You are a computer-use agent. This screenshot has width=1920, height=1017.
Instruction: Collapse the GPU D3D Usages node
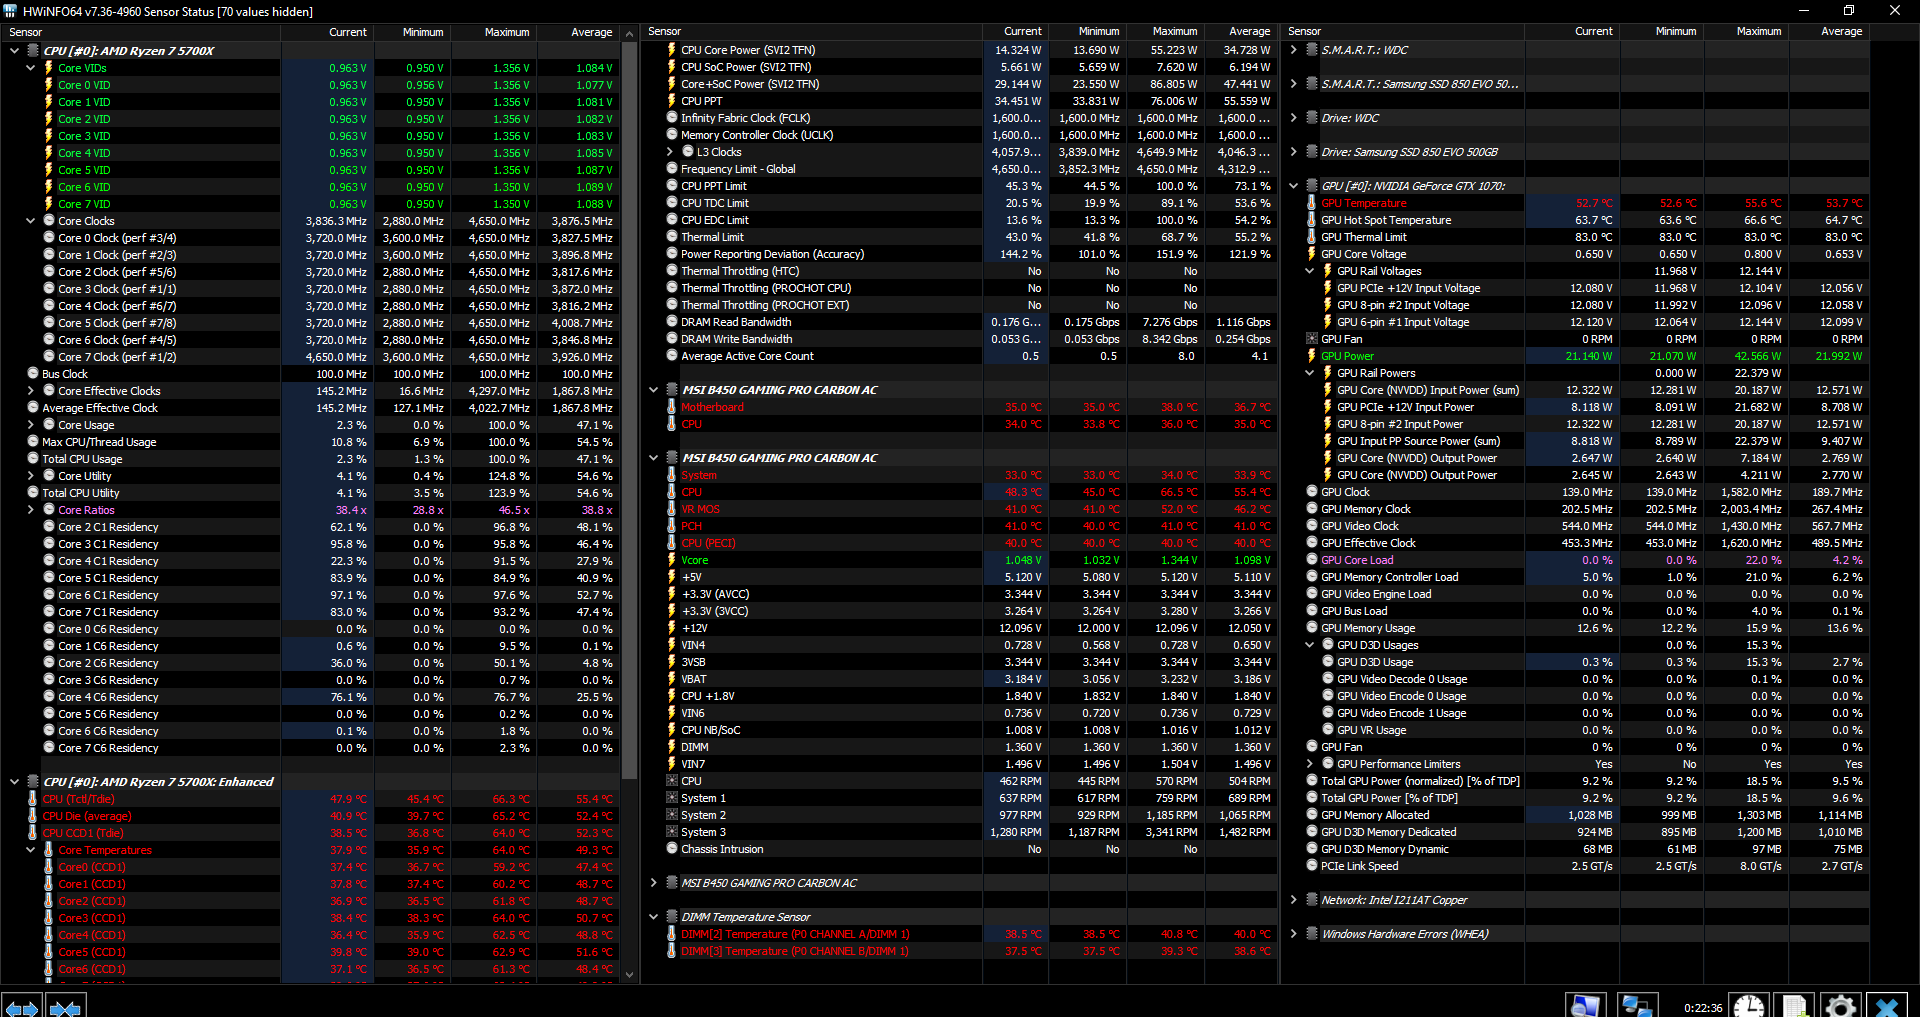[x=1310, y=645]
